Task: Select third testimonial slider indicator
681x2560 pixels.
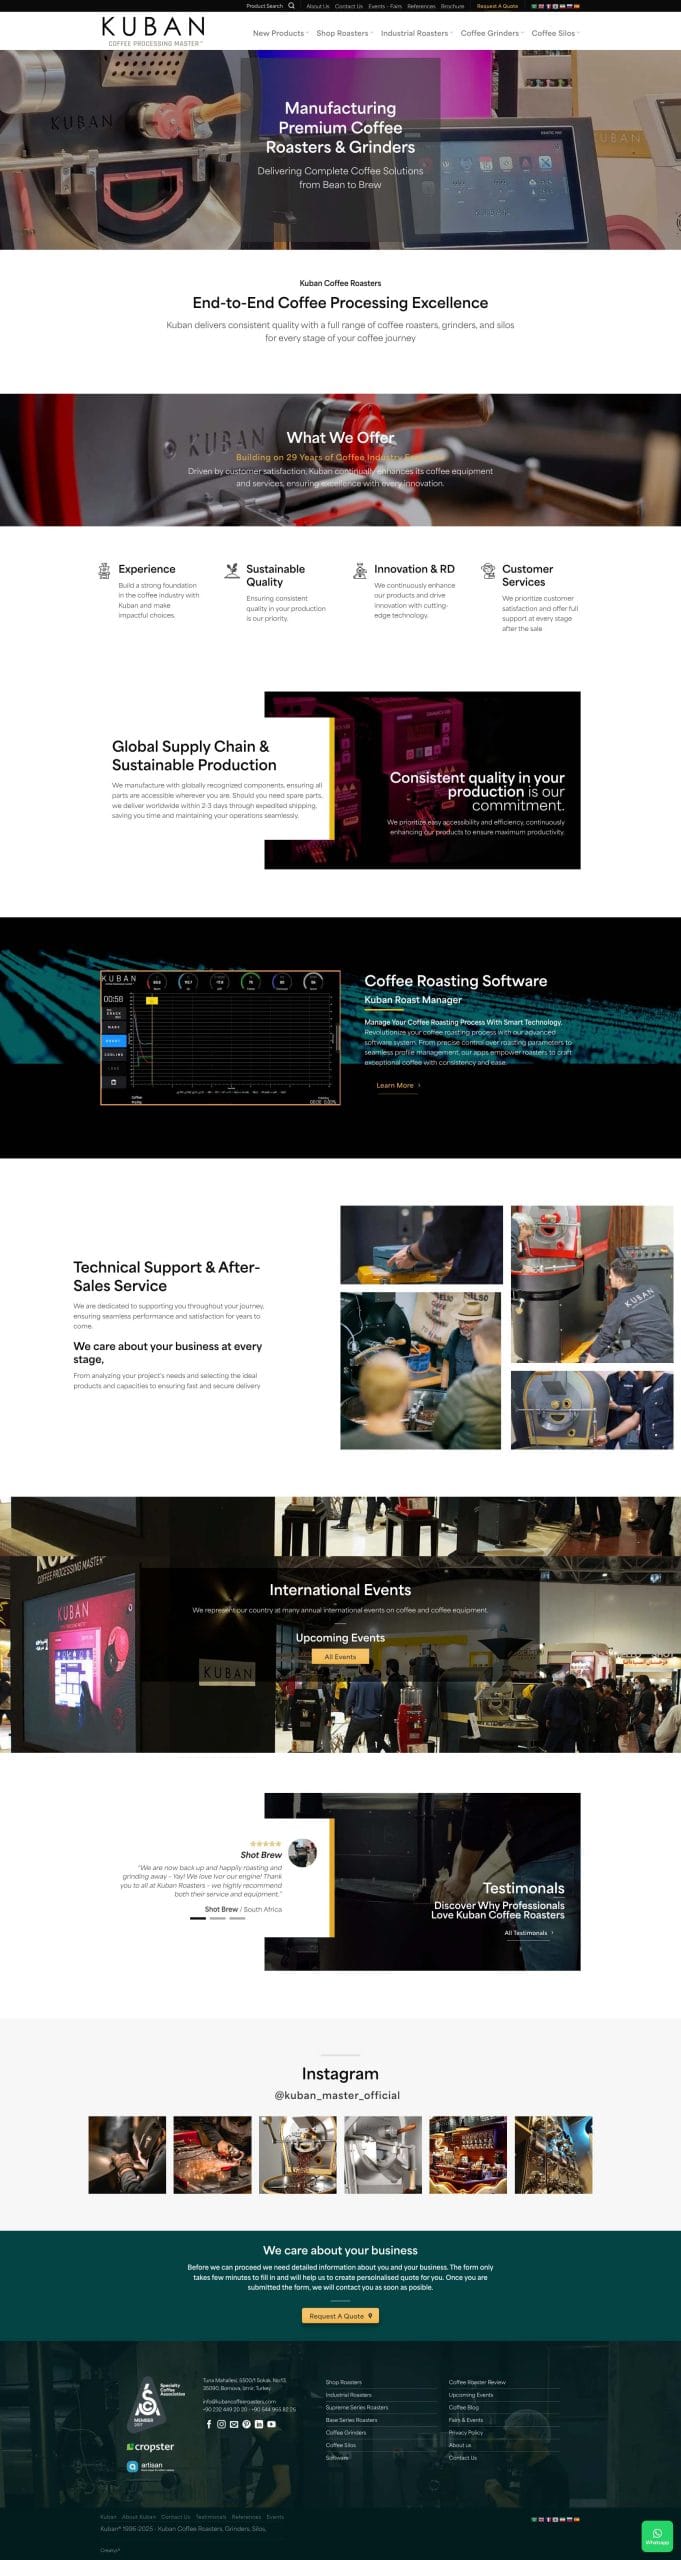Action: pyautogui.click(x=236, y=1918)
